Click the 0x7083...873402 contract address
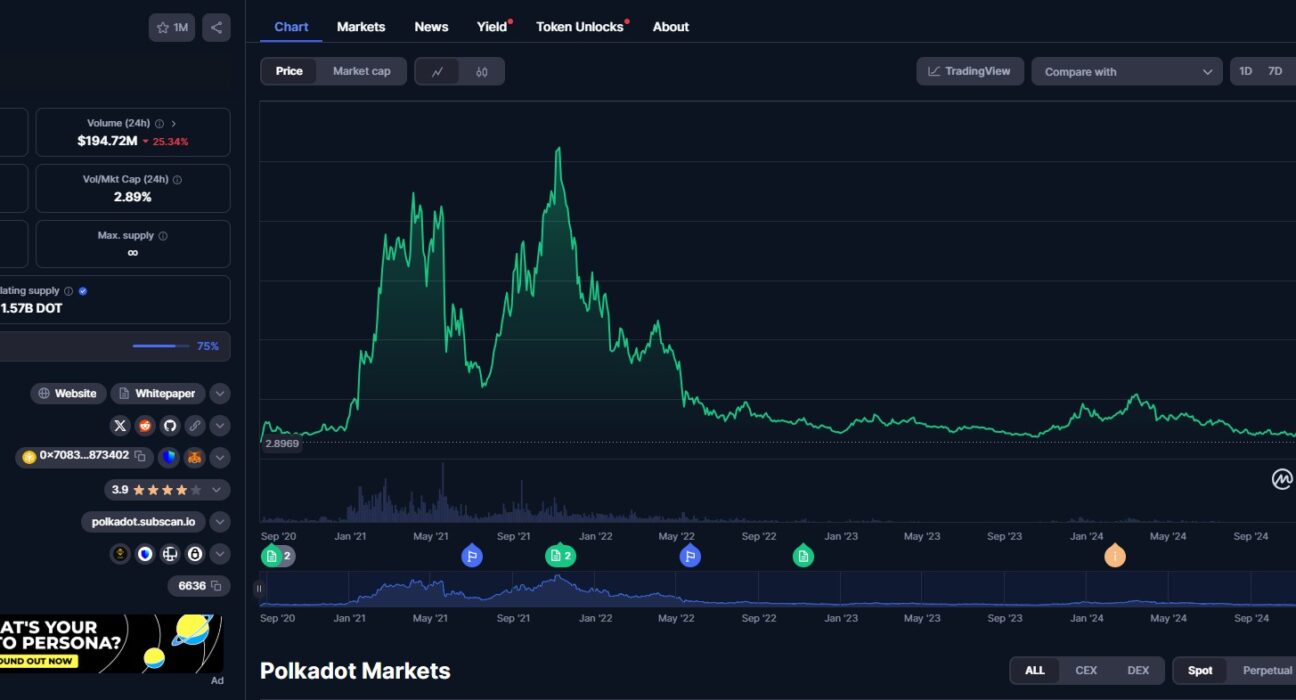1296x700 pixels. pos(84,456)
